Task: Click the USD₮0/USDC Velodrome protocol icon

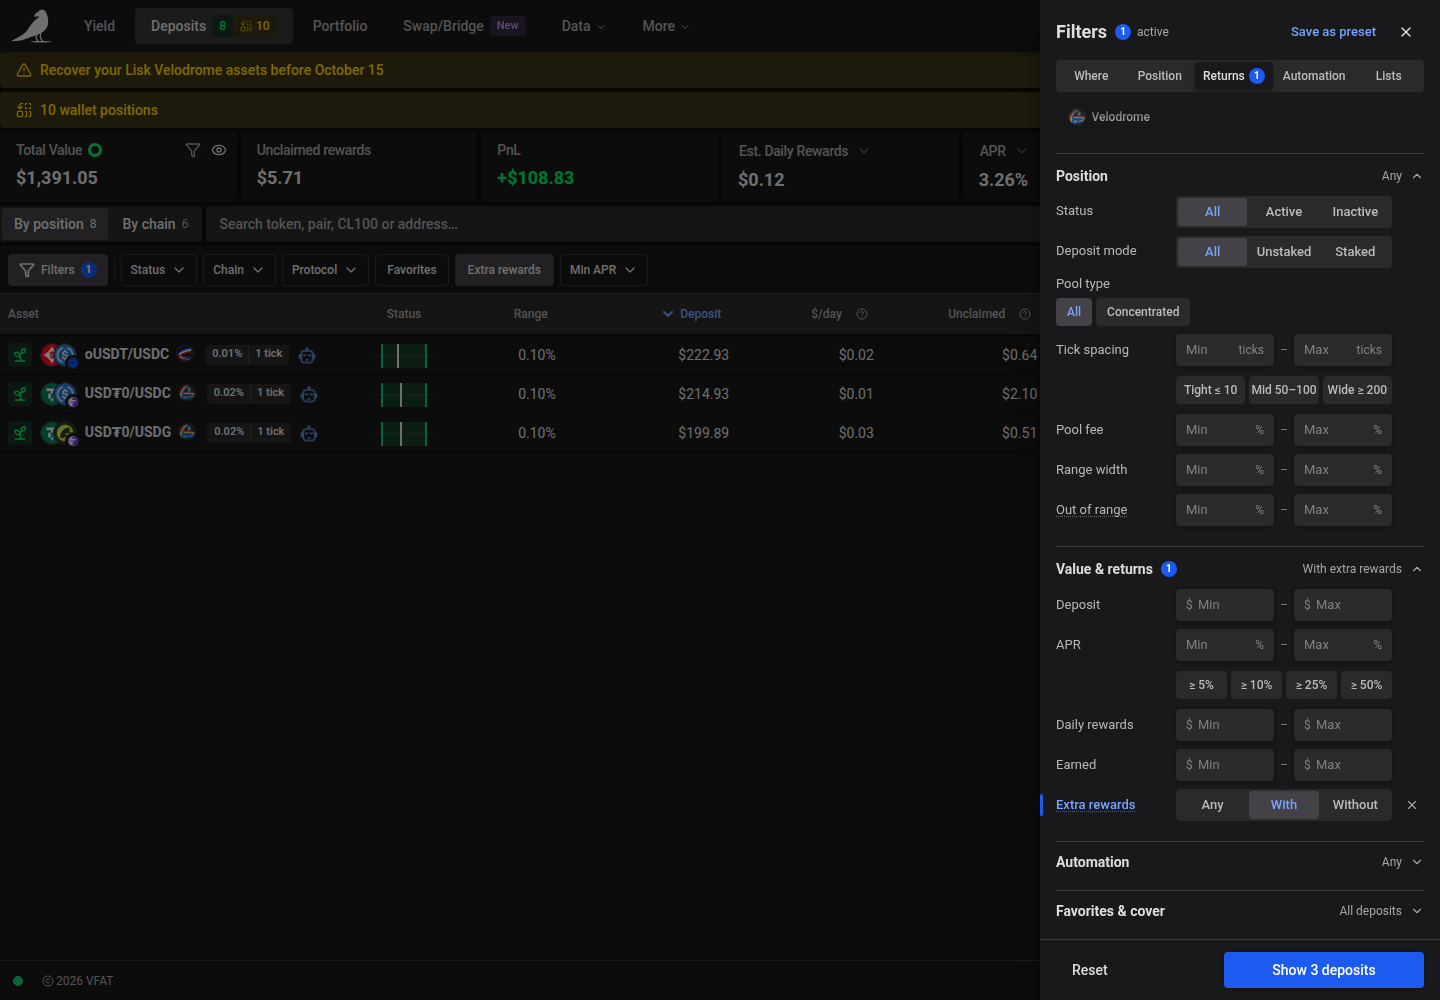Action: pyautogui.click(x=187, y=393)
